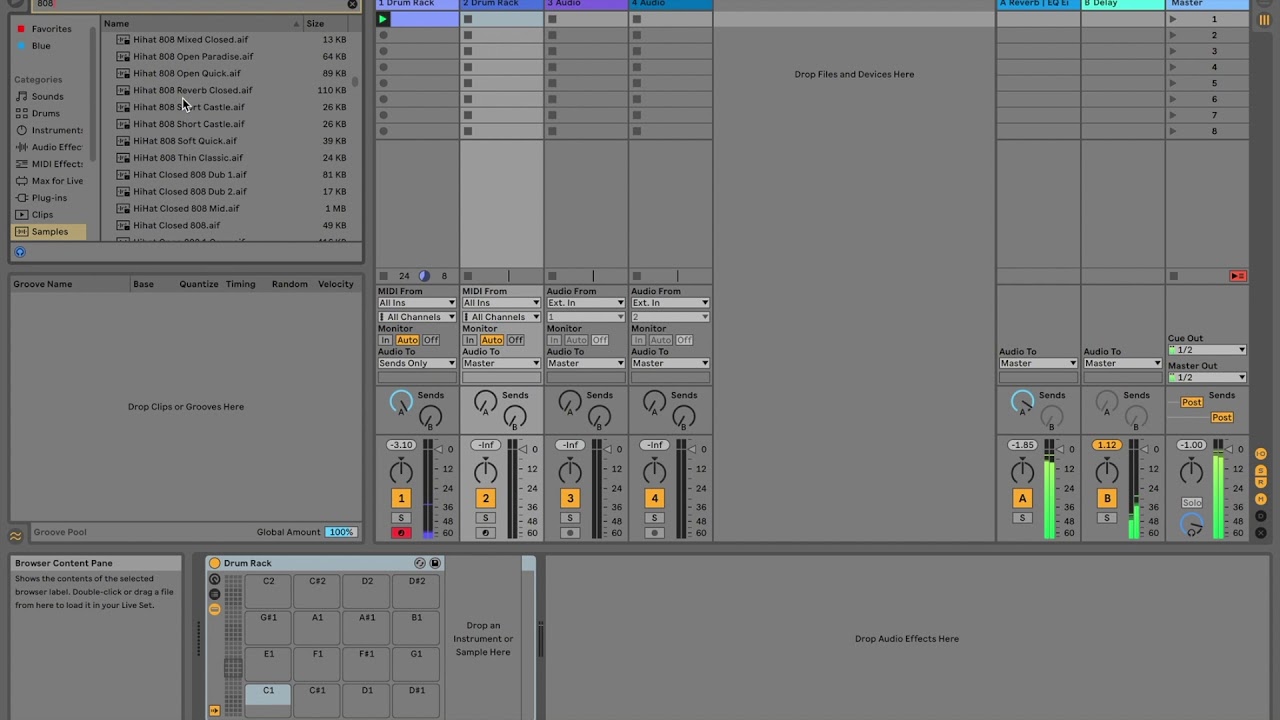Select the red Favorites collection
Image resolution: width=1280 pixels, height=720 pixels.
(51, 29)
